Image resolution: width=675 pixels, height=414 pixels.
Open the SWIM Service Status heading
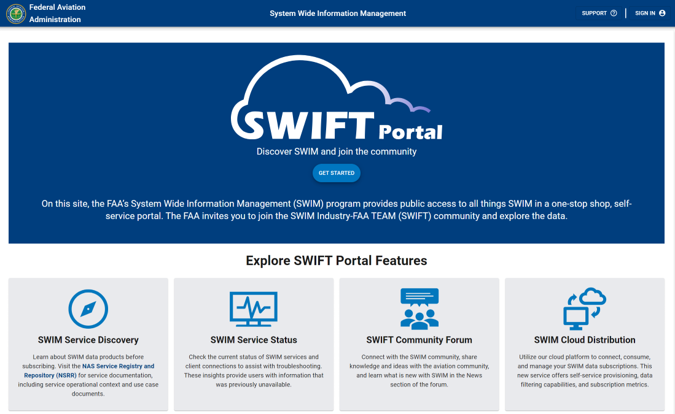tap(254, 340)
